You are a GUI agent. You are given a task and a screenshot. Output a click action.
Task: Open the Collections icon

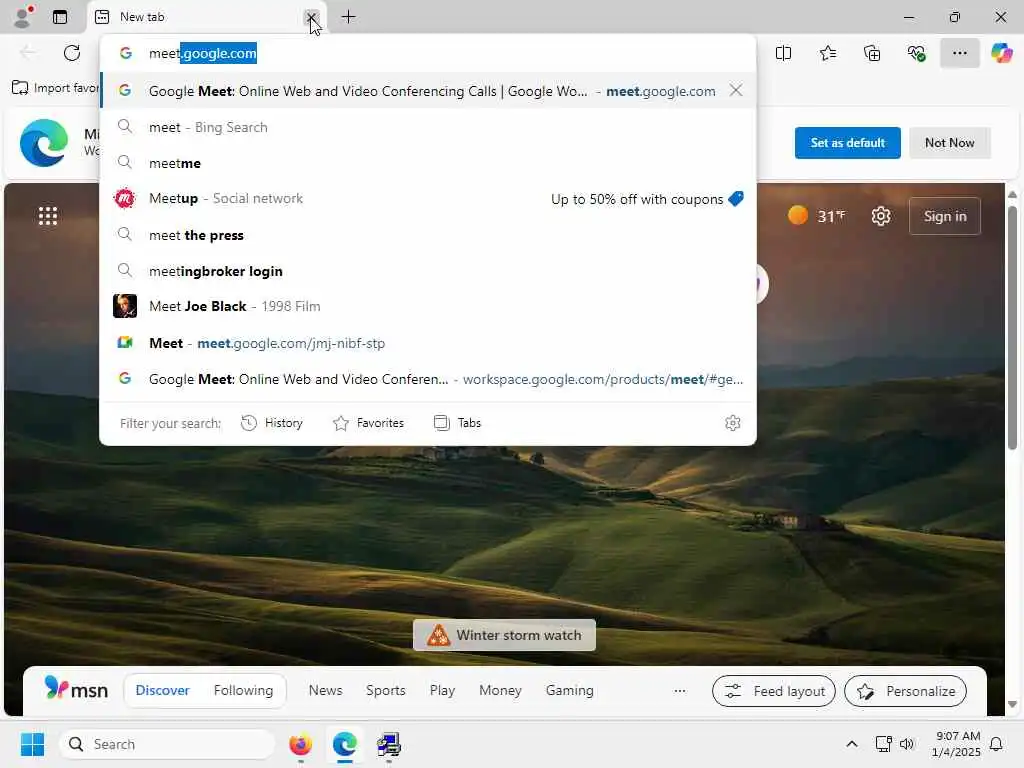point(872,53)
